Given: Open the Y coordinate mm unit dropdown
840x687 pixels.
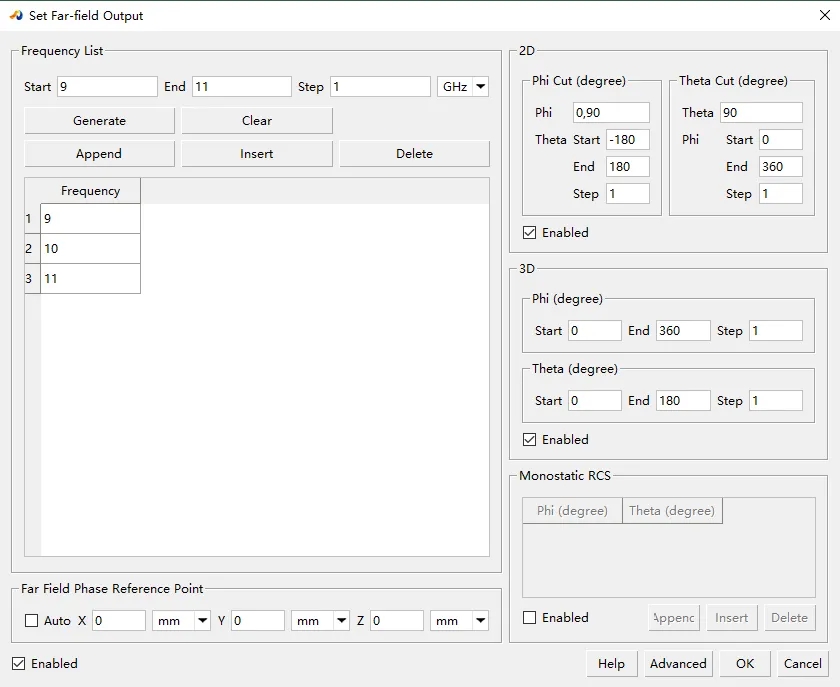Looking at the screenshot, I should 320,621.
